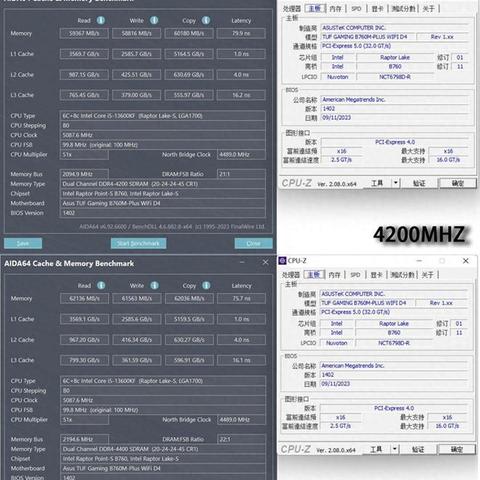Click the 2094.9 MHz Memory Bus field

click(84, 174)
